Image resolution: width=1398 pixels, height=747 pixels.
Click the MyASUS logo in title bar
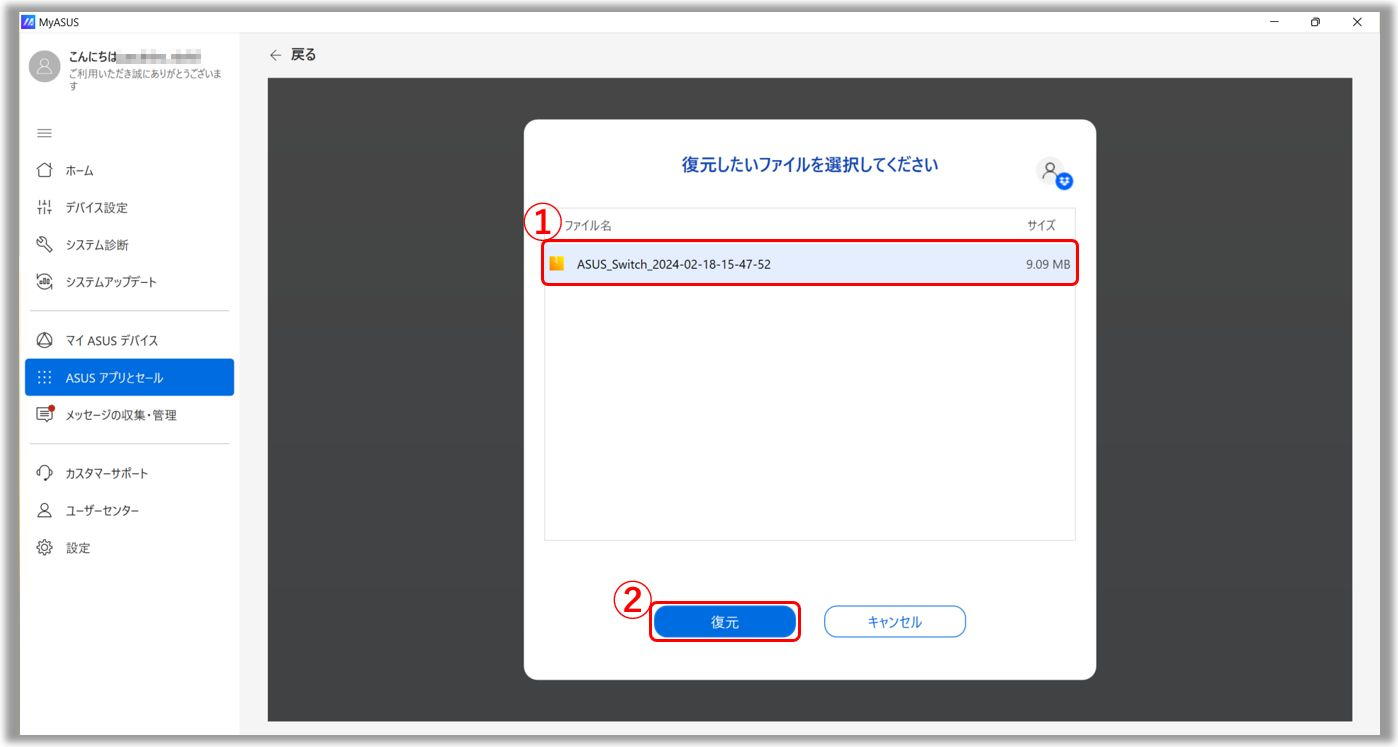point(28,22)
